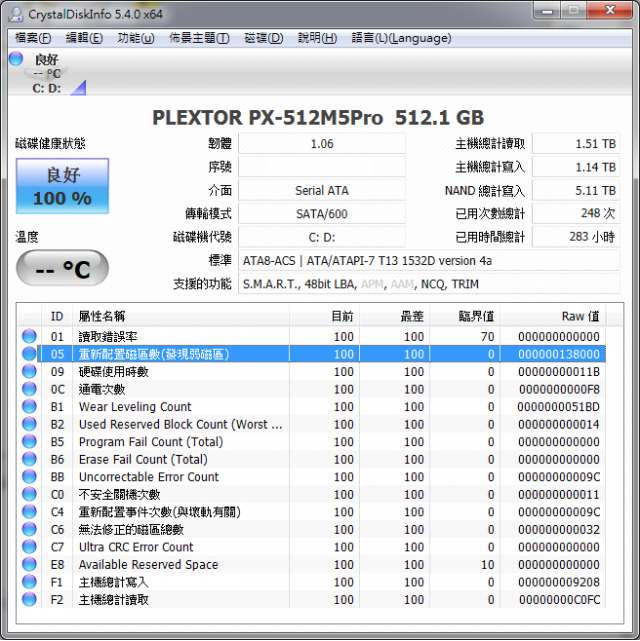Screen dimensions: 640x641
Task: Open the 編輯(E) menu
Action: 84,38
